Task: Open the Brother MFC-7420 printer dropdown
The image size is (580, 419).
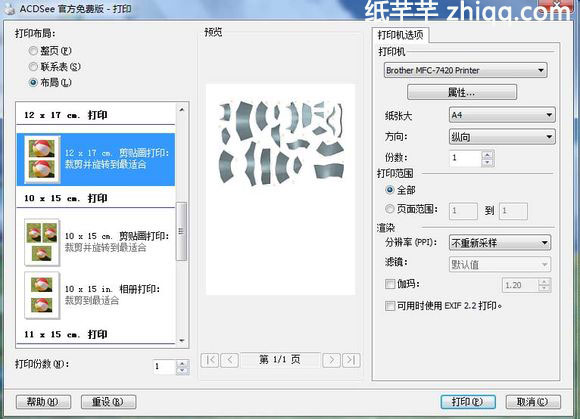Action: (x=466, y=70)
